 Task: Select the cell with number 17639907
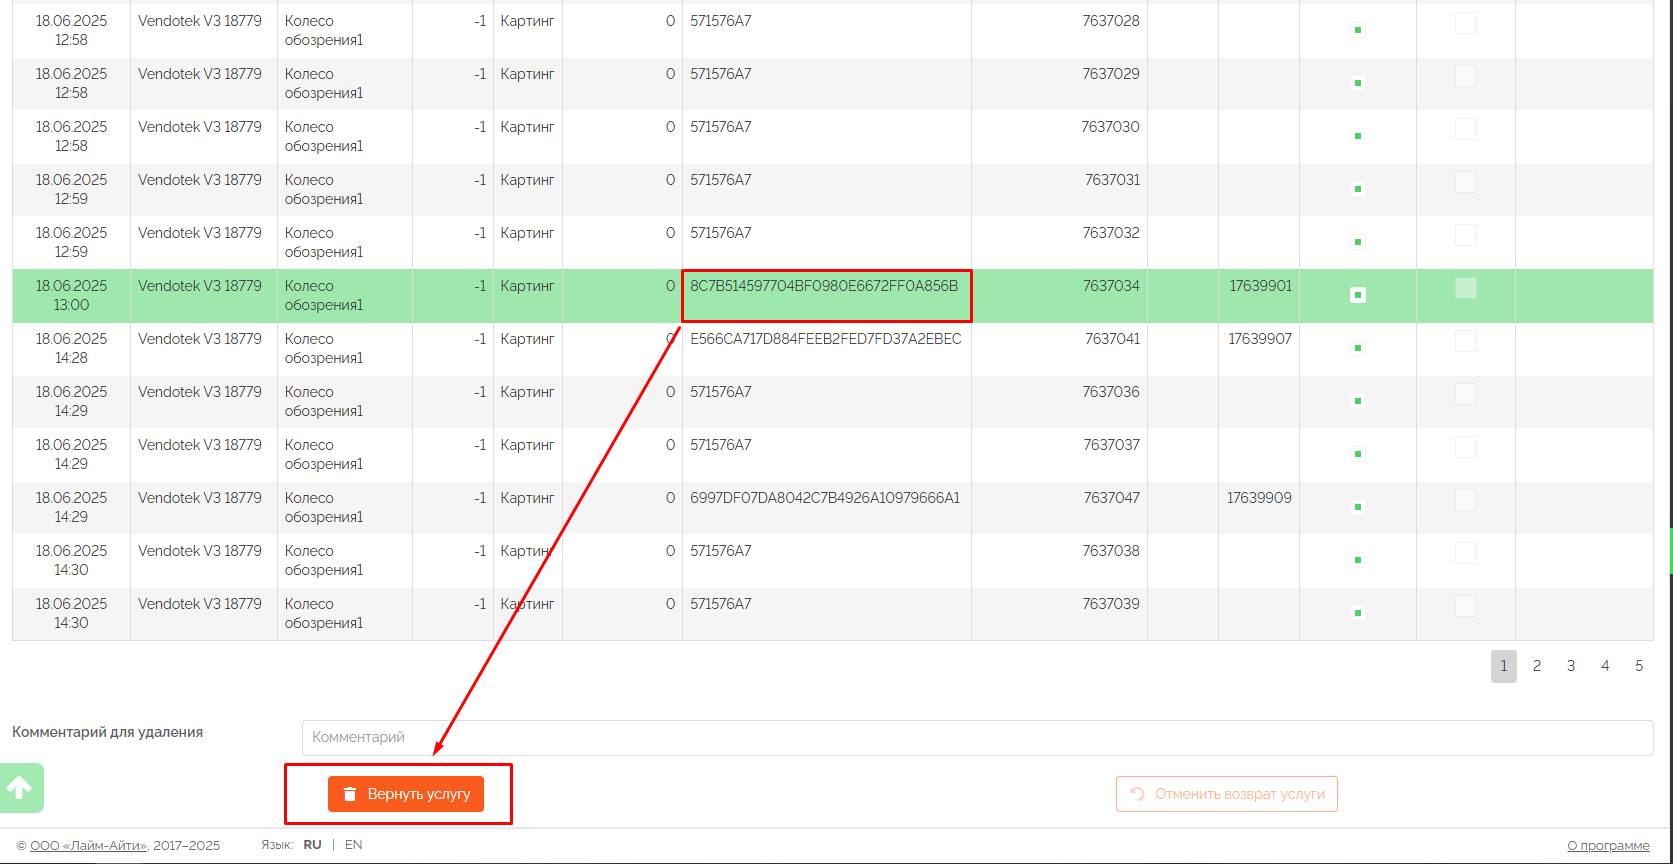point(1259,339)
